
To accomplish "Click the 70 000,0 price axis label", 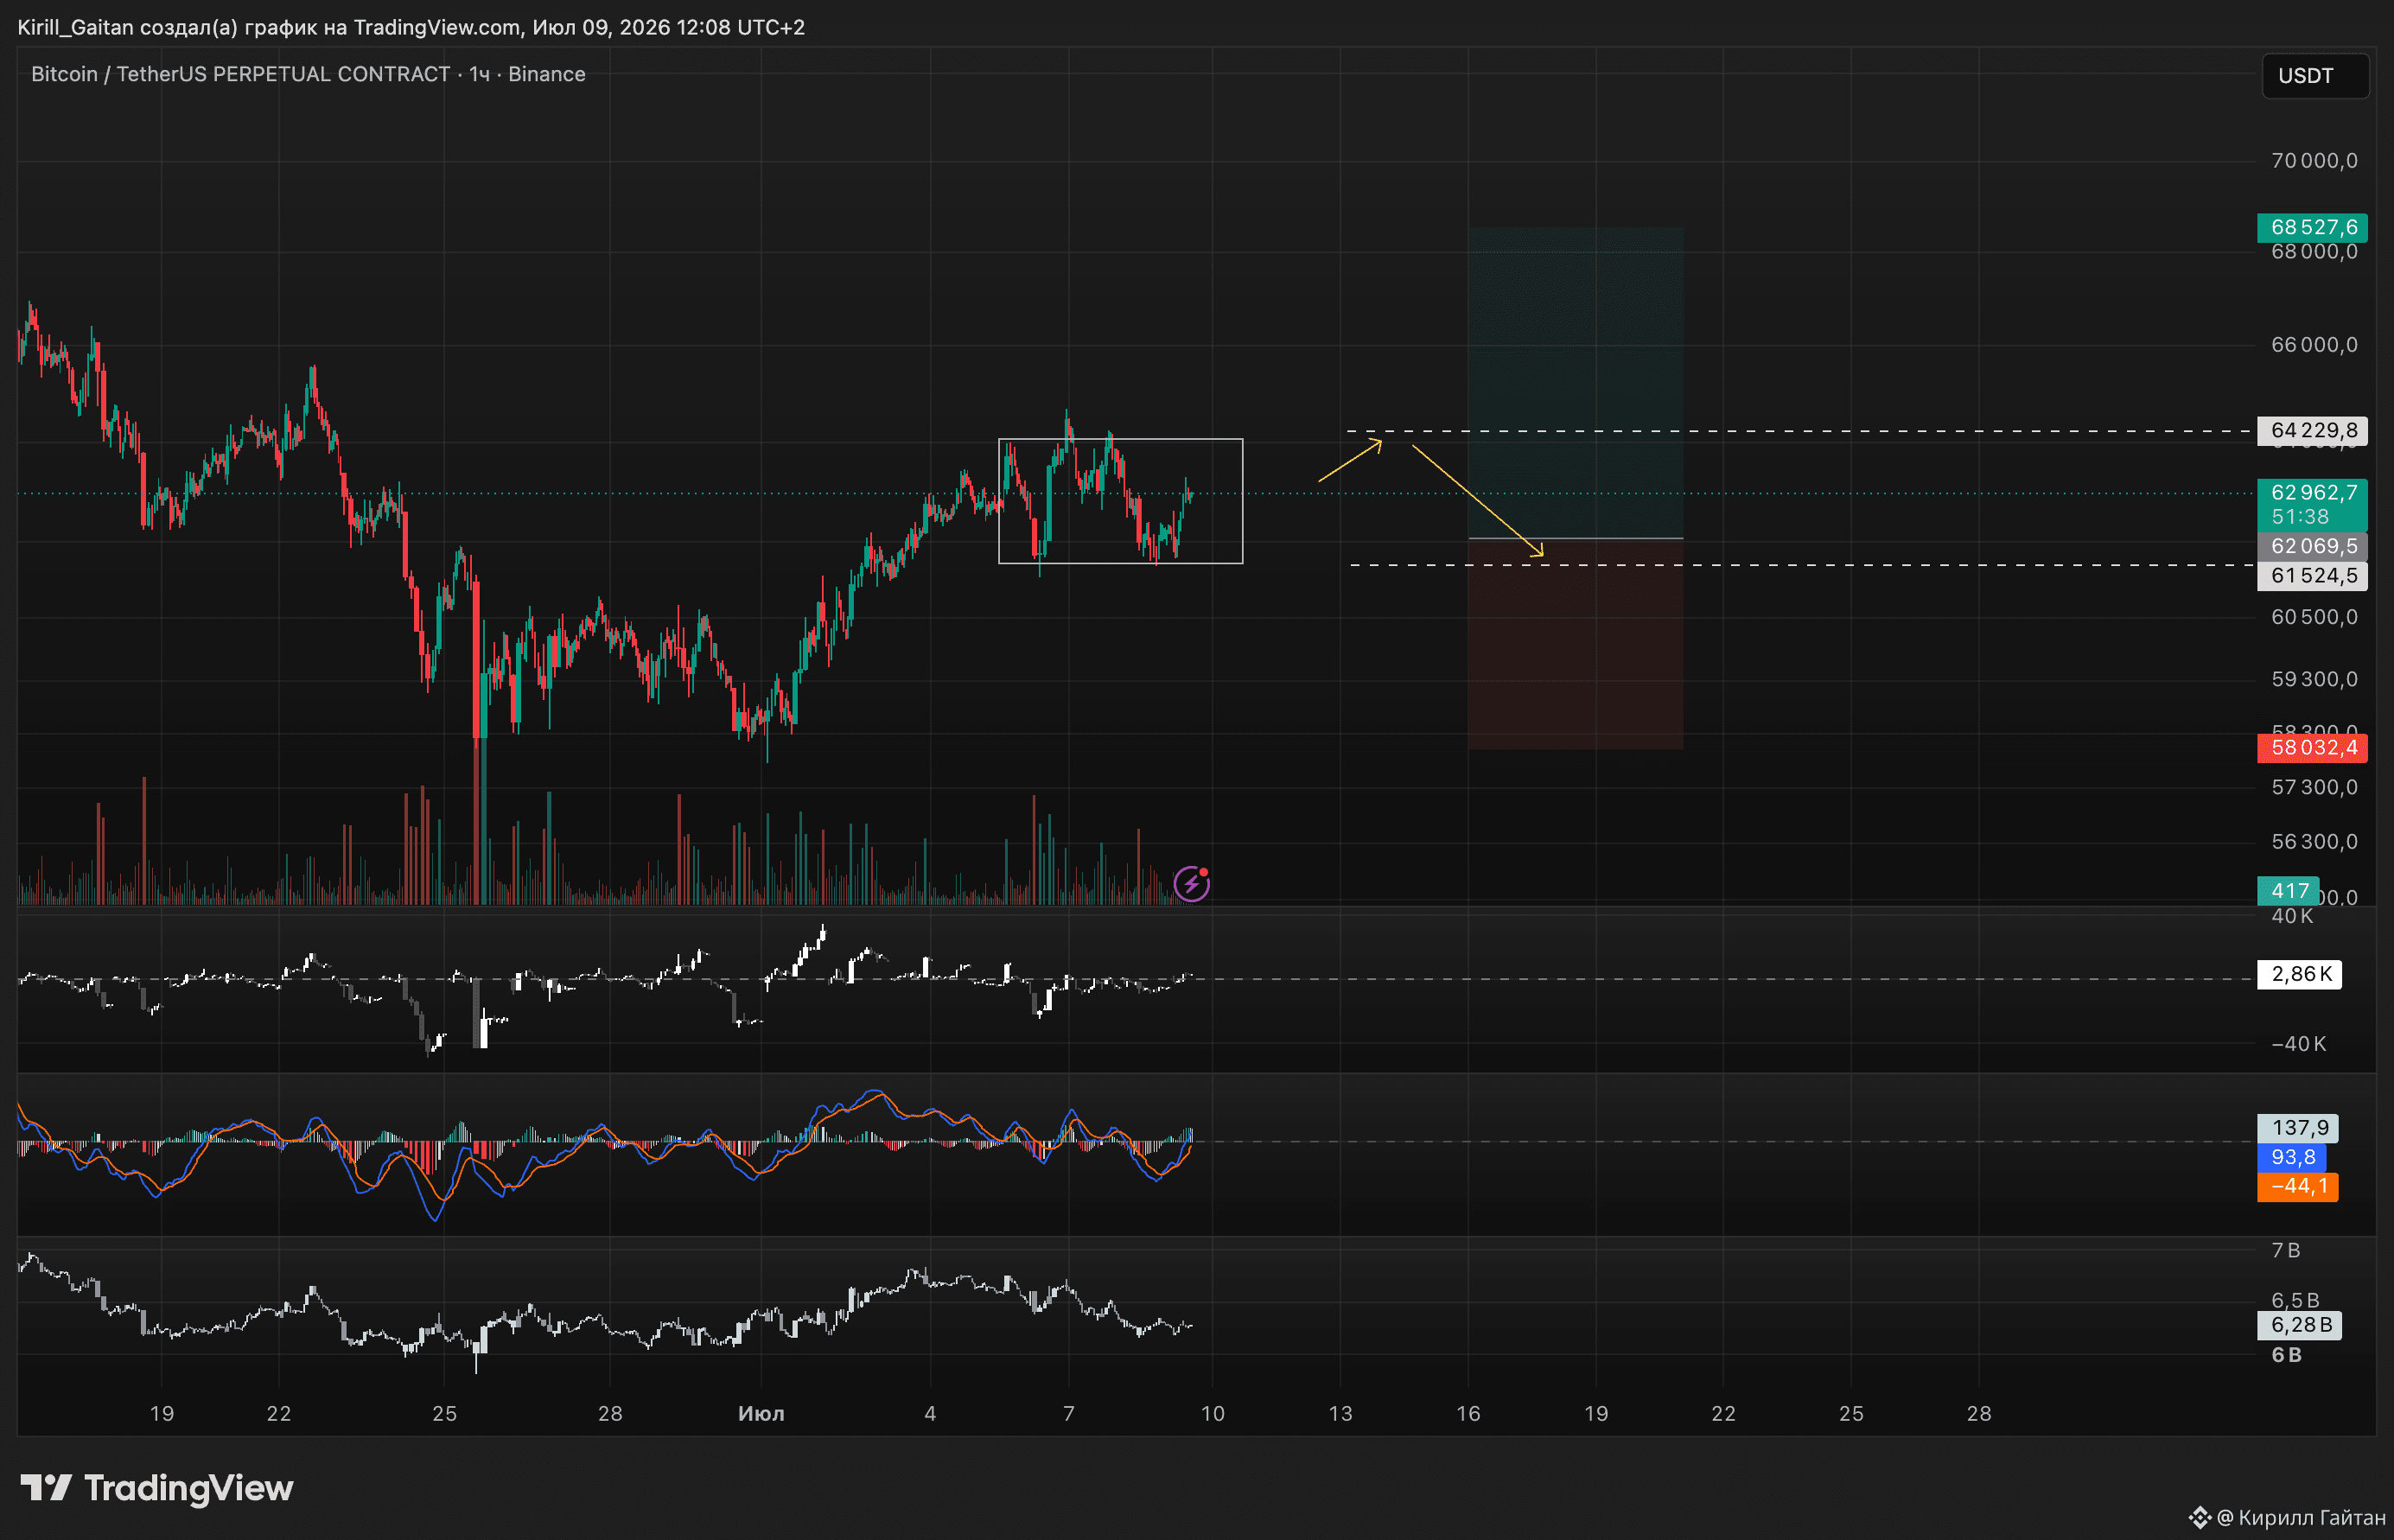I will [2313, 161].
